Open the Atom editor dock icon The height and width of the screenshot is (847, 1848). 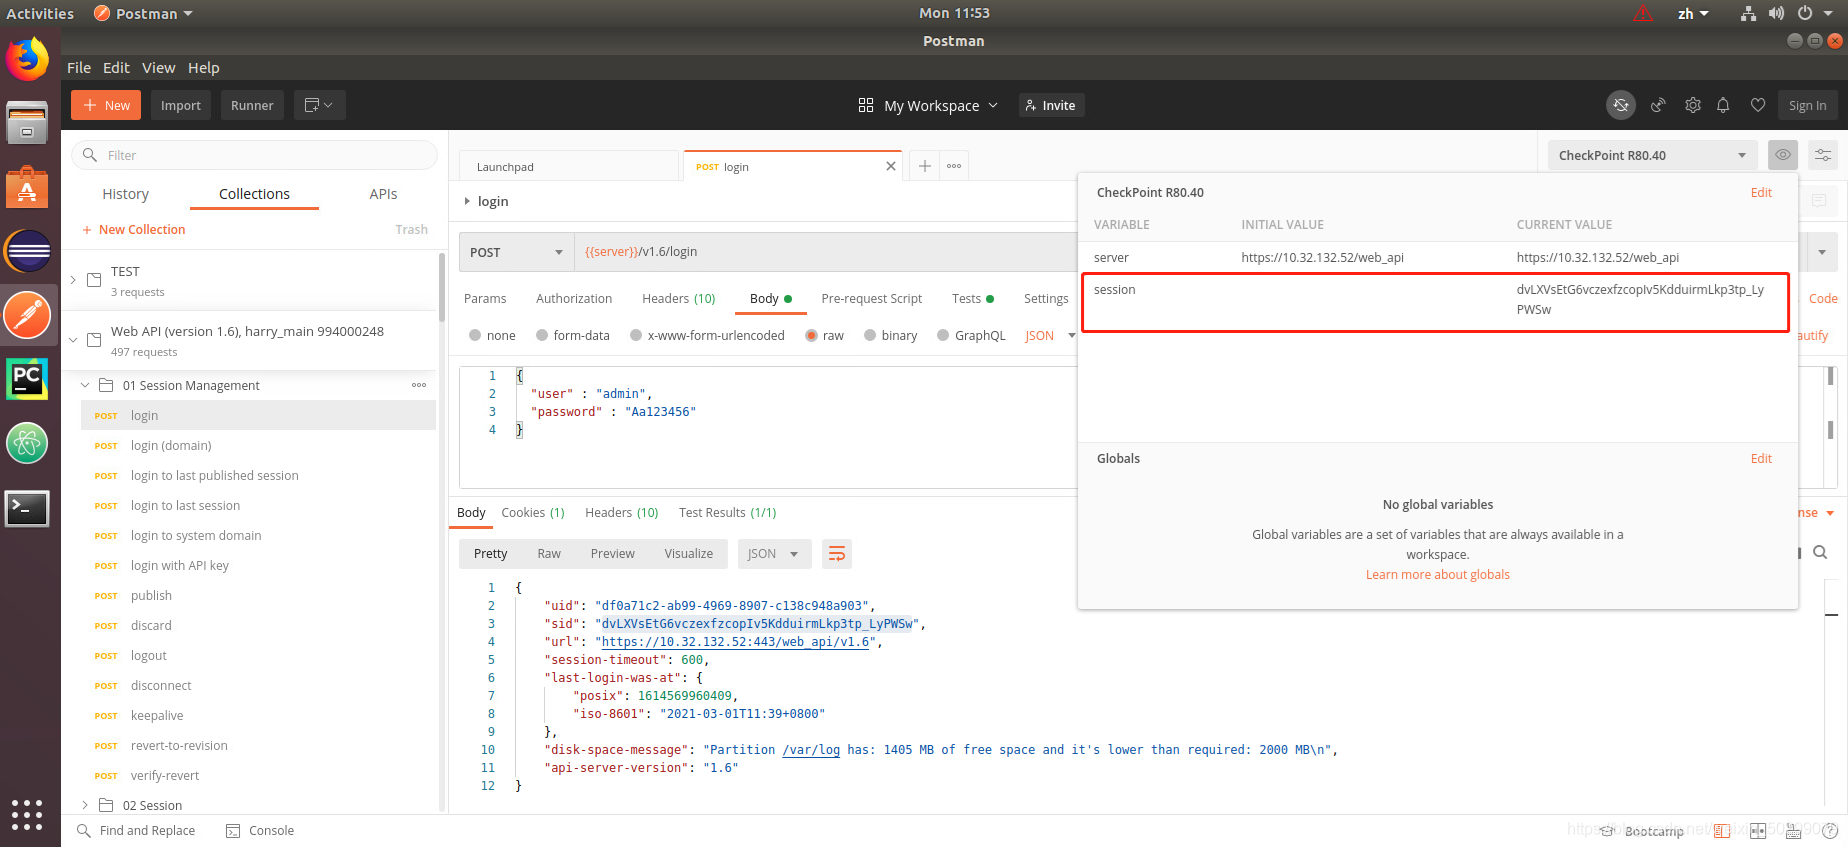(x=28, y=443)
